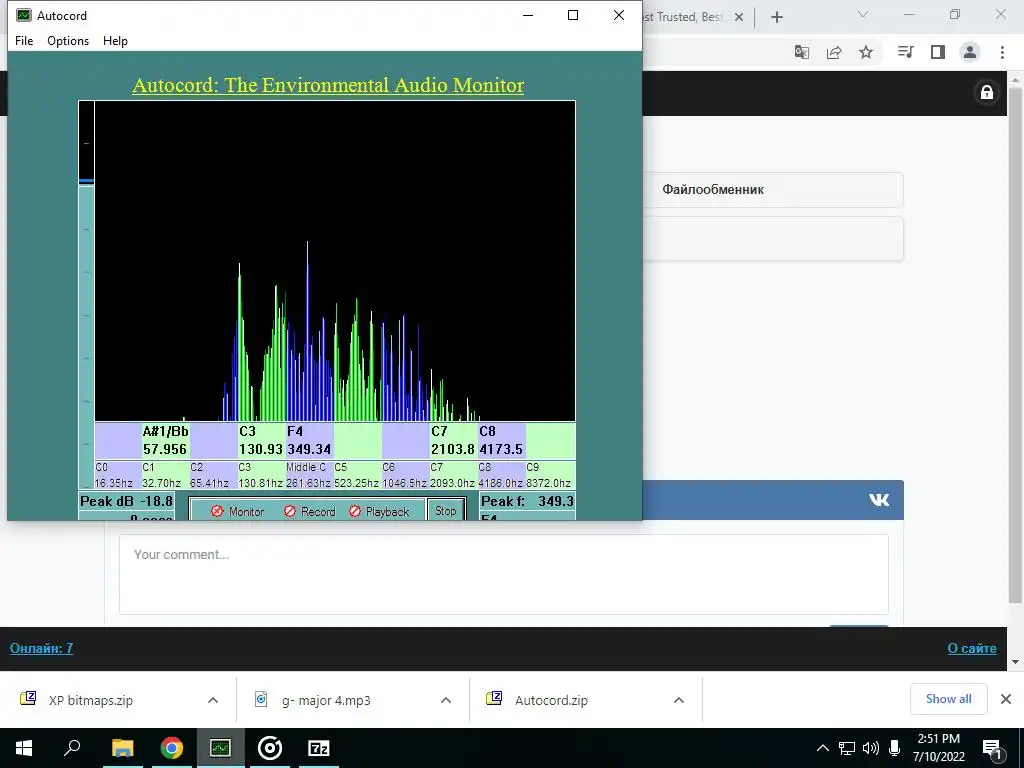Click the F4 349.34 note cell

point(310,440)
